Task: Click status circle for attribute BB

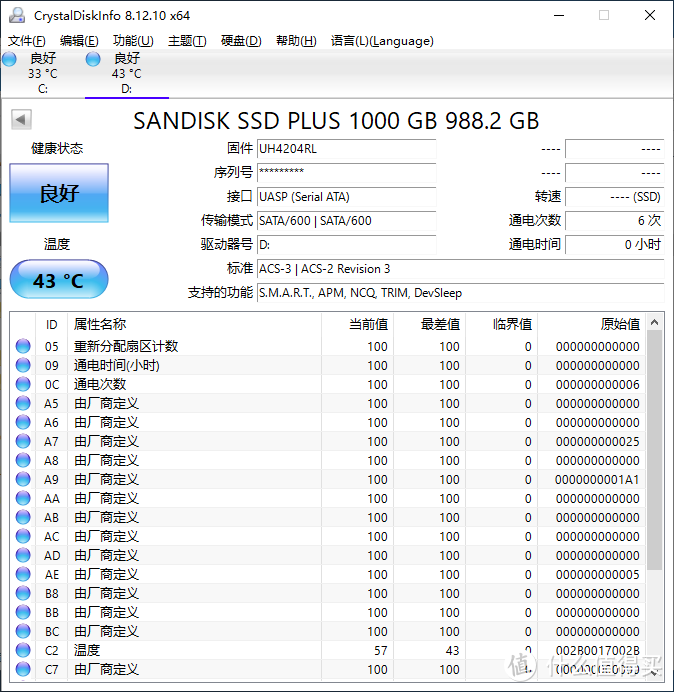Action: [23, 612]
